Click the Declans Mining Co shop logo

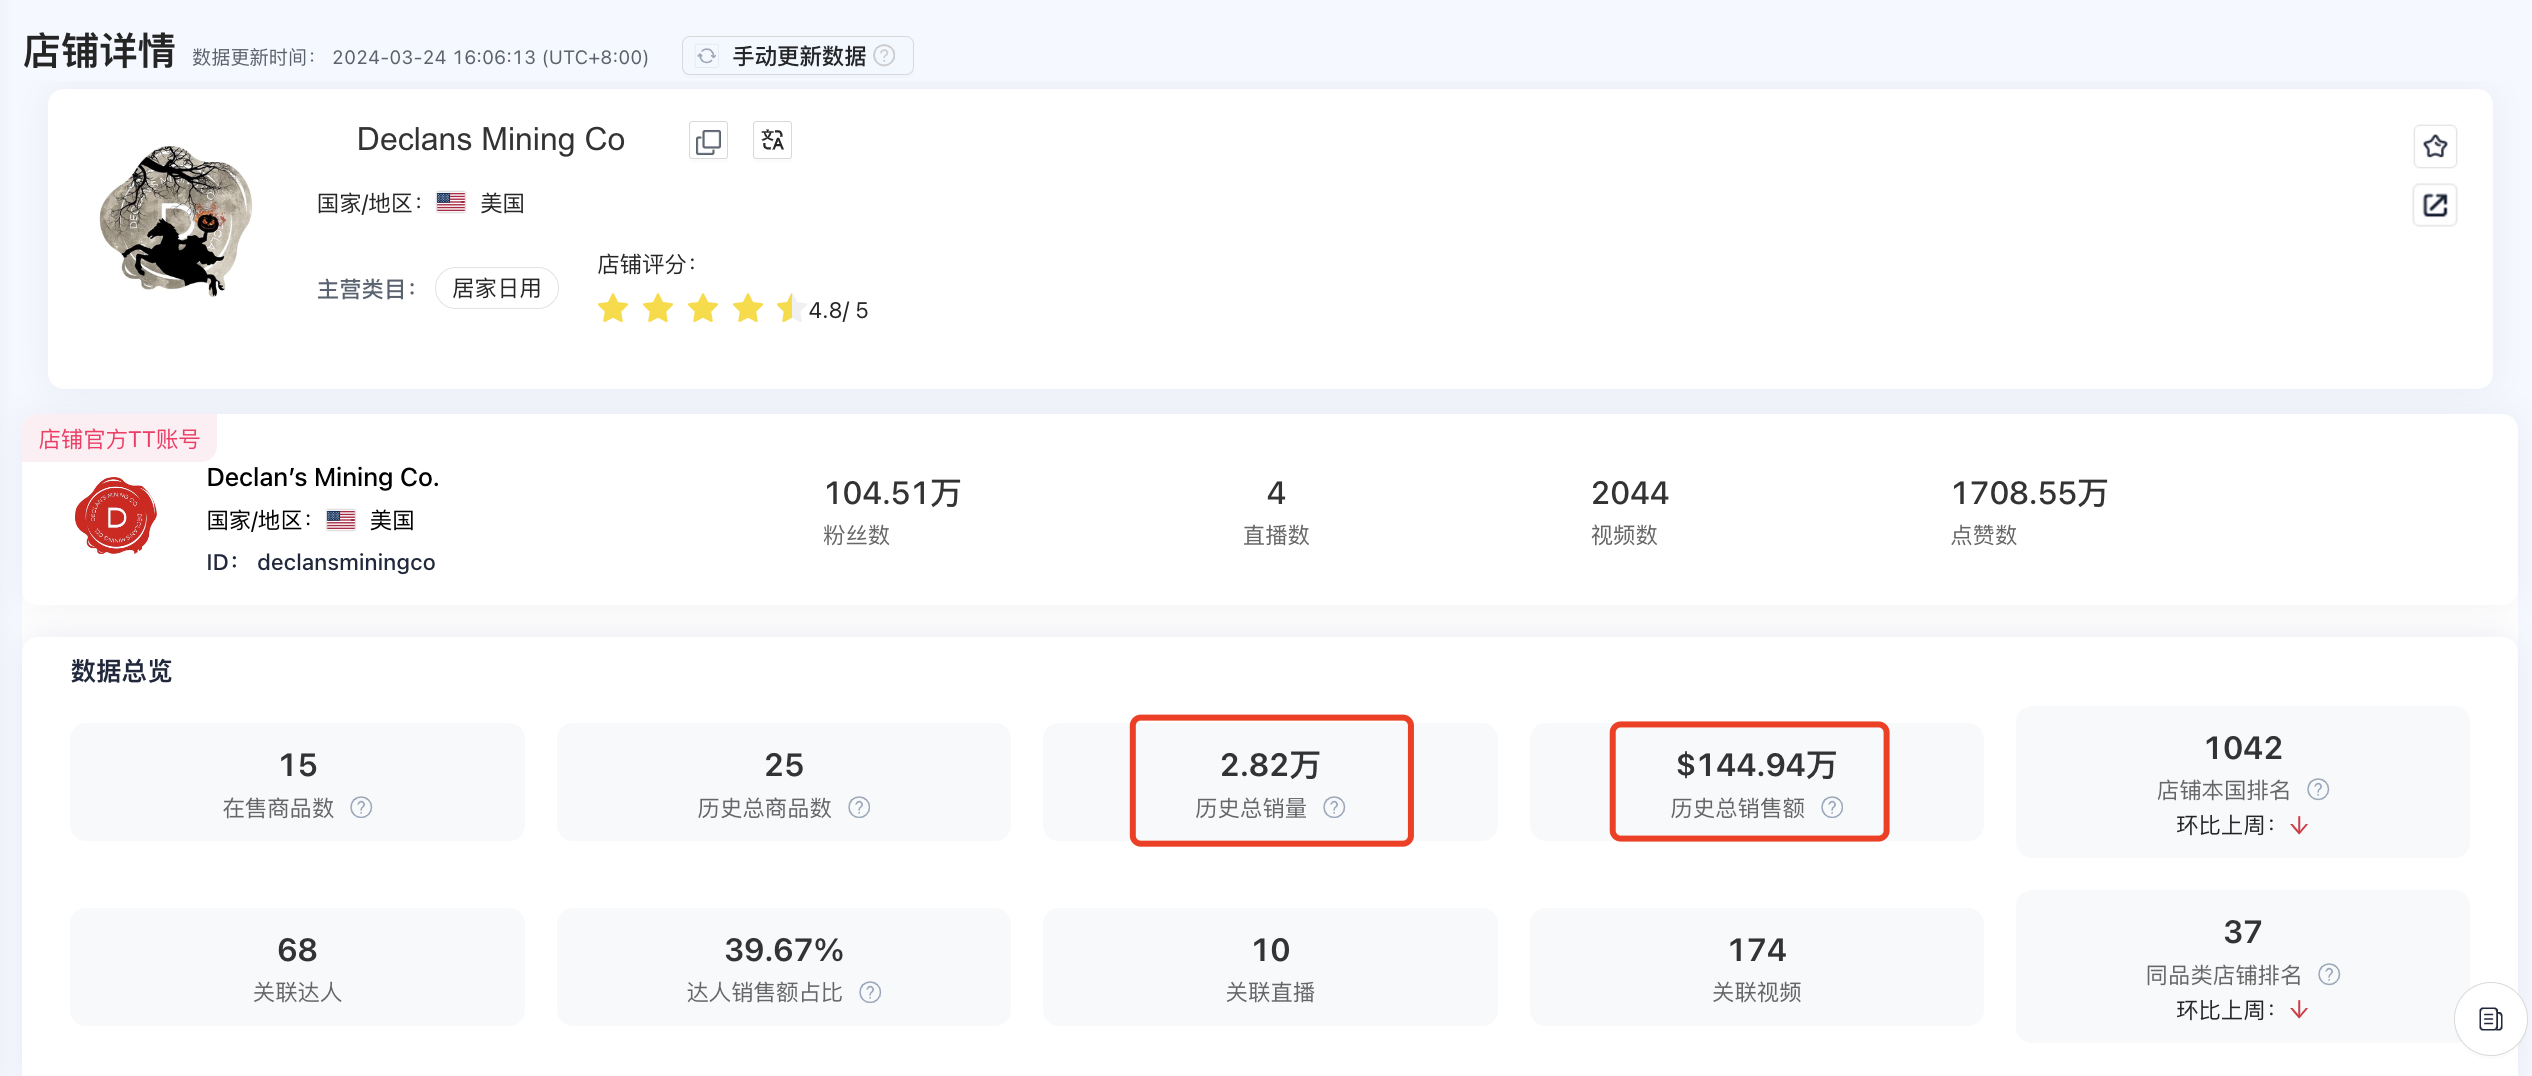coord(177,220)
